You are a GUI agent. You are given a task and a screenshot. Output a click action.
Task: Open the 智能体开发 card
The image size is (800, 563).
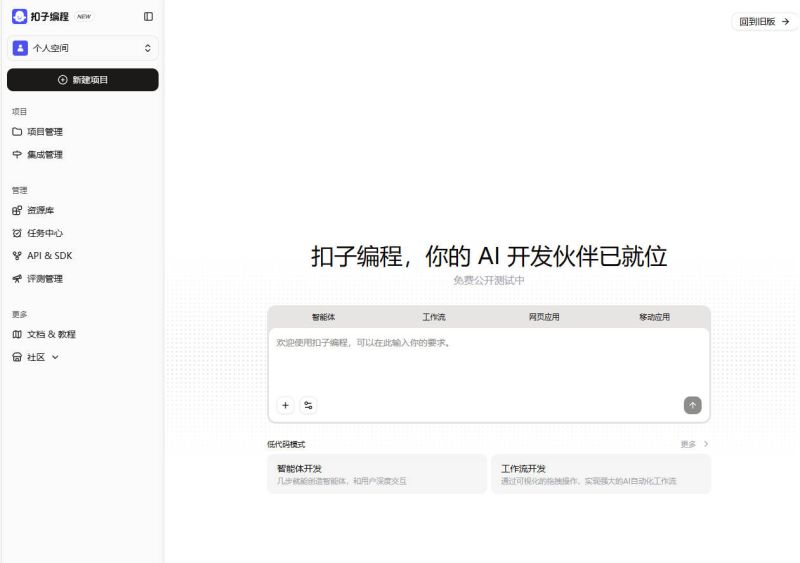377,474
